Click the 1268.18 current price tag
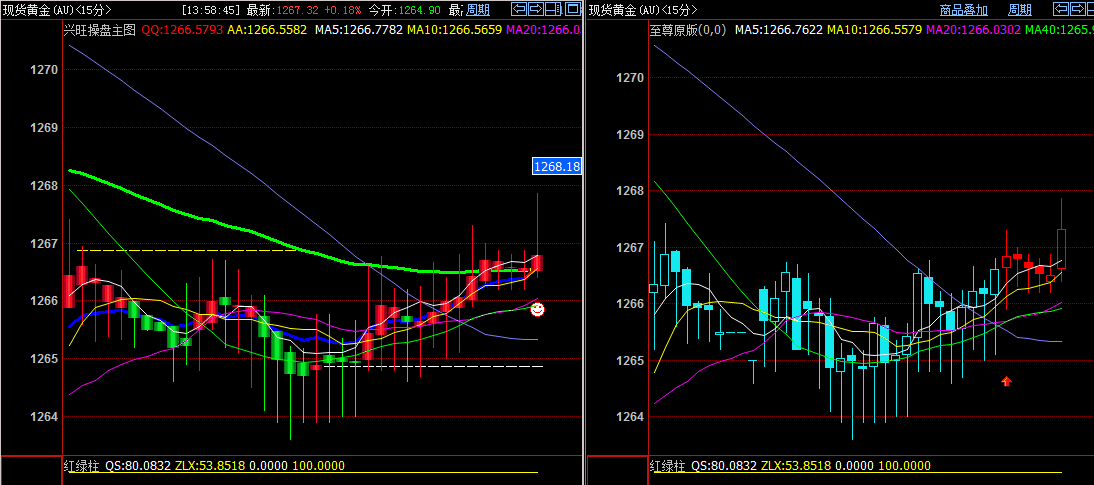The height and width of the screenshot is (485, 1094). tap(556, 166)
